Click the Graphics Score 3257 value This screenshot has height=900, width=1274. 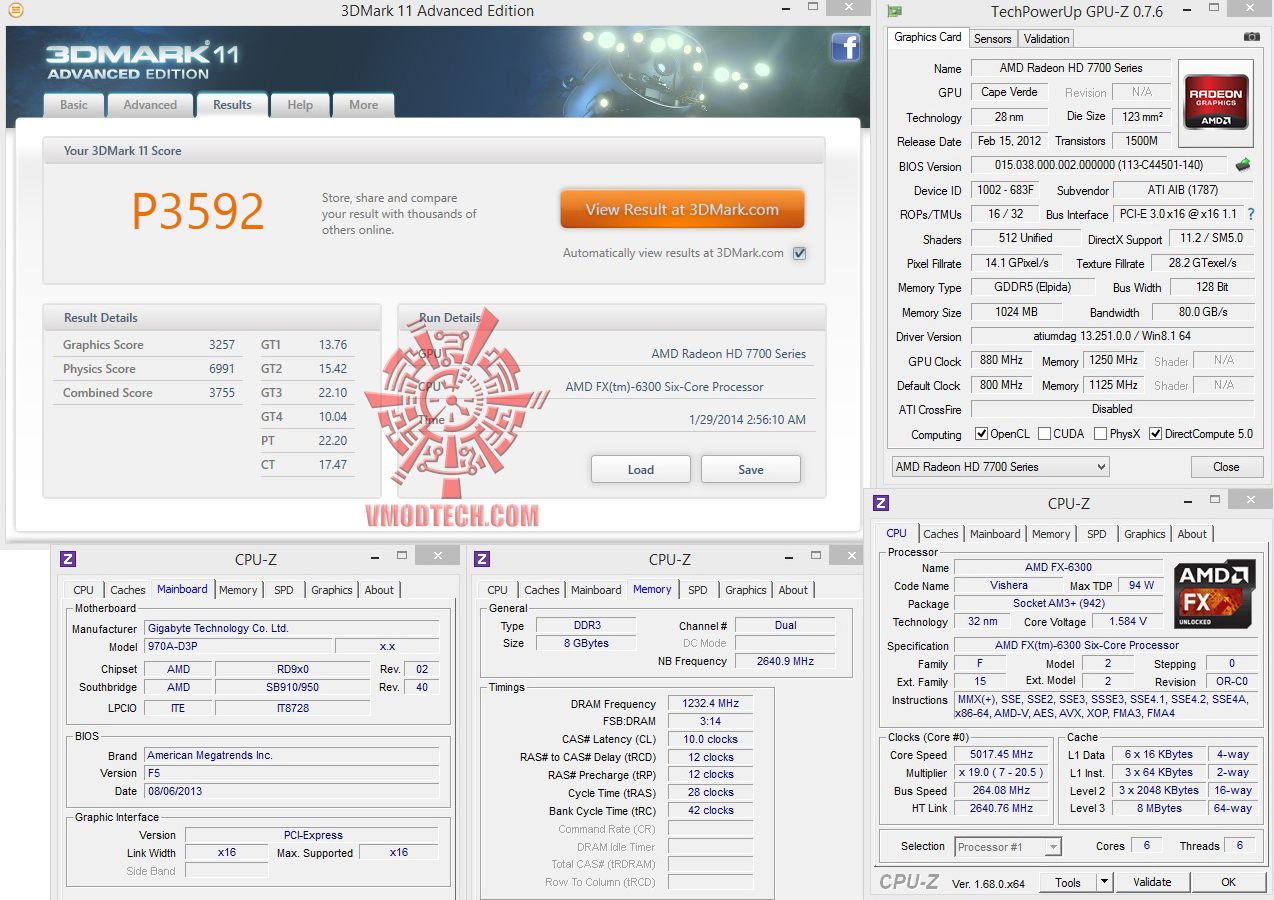click(222, 345)
